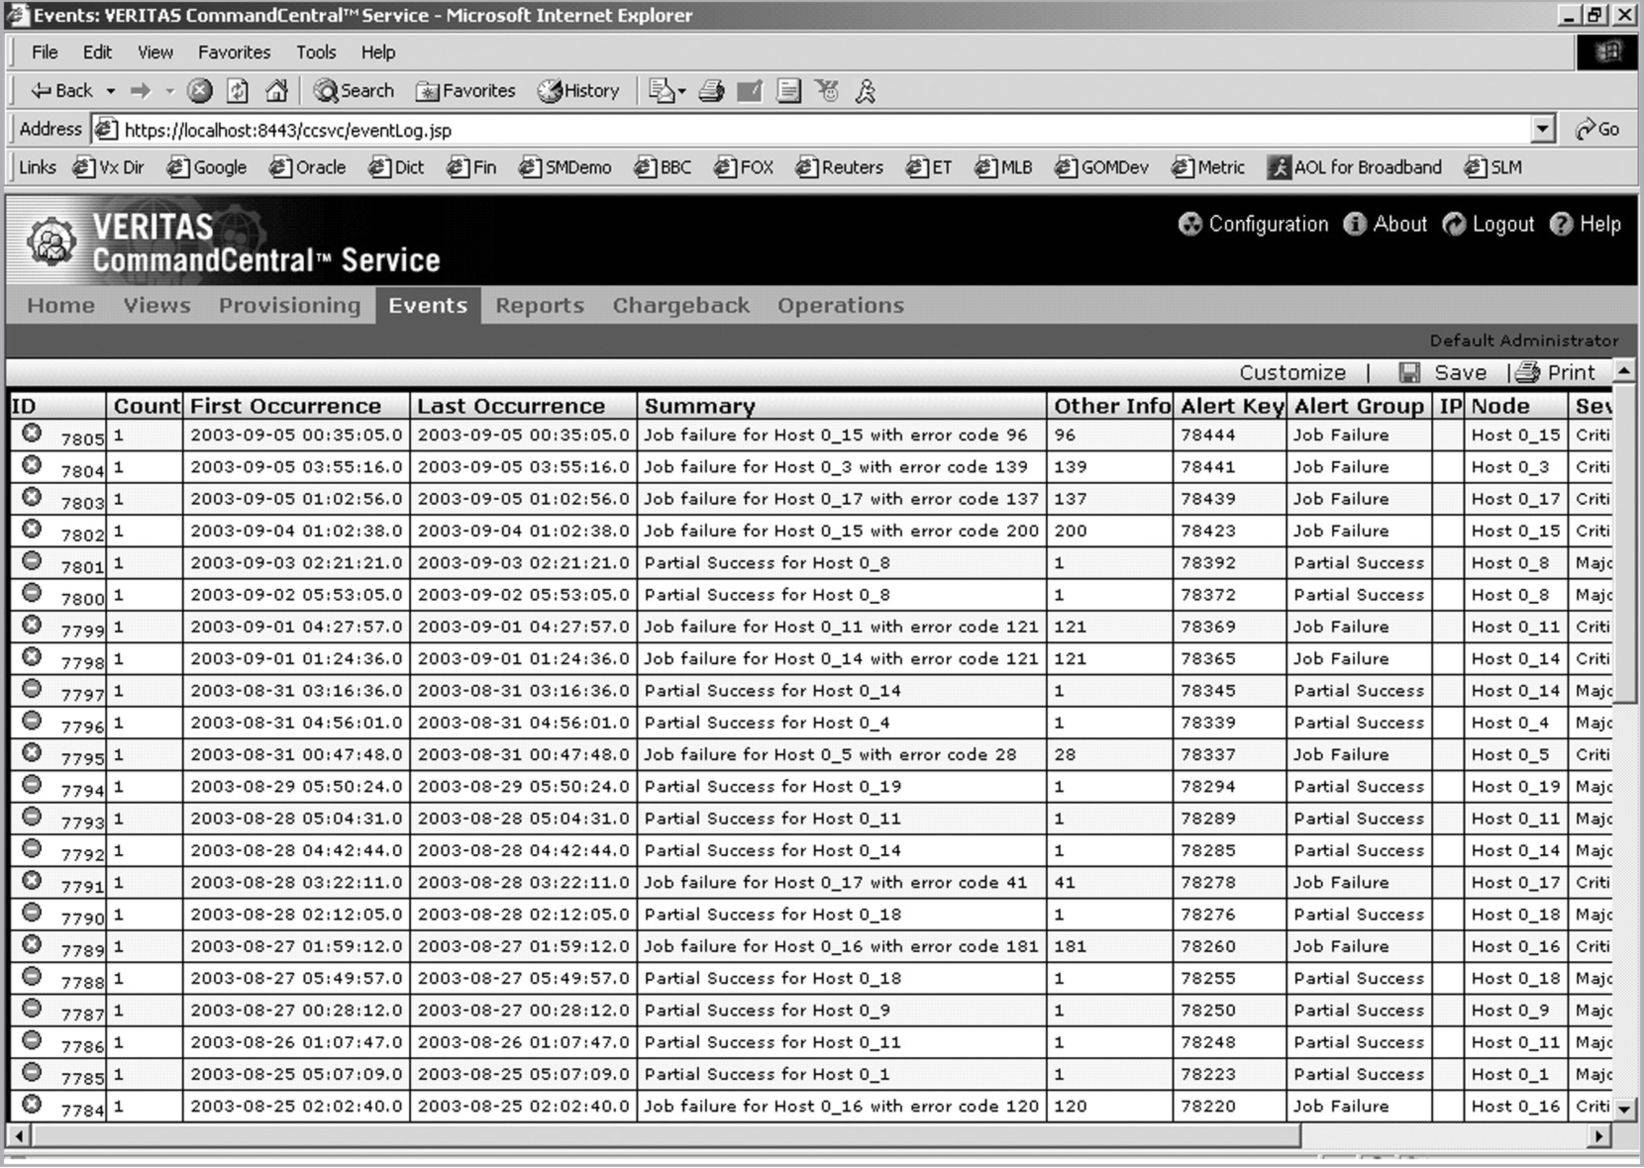Open the address bar dropdown arrow
1644x1168 pixels.
1543,129
